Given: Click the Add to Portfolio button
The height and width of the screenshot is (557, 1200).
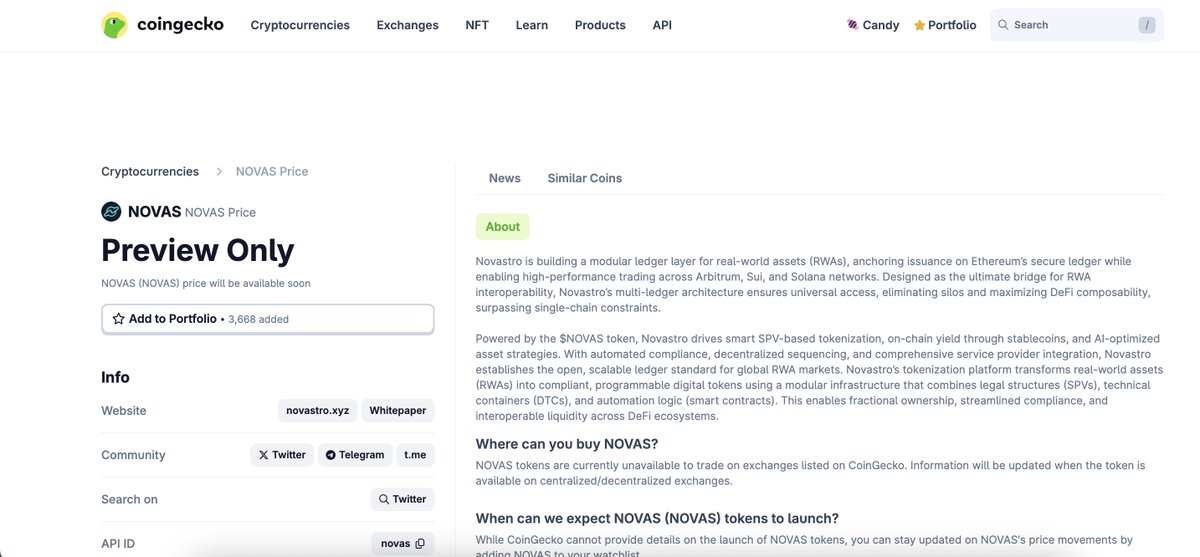Looking at the screenshot, I should point(268,319).
